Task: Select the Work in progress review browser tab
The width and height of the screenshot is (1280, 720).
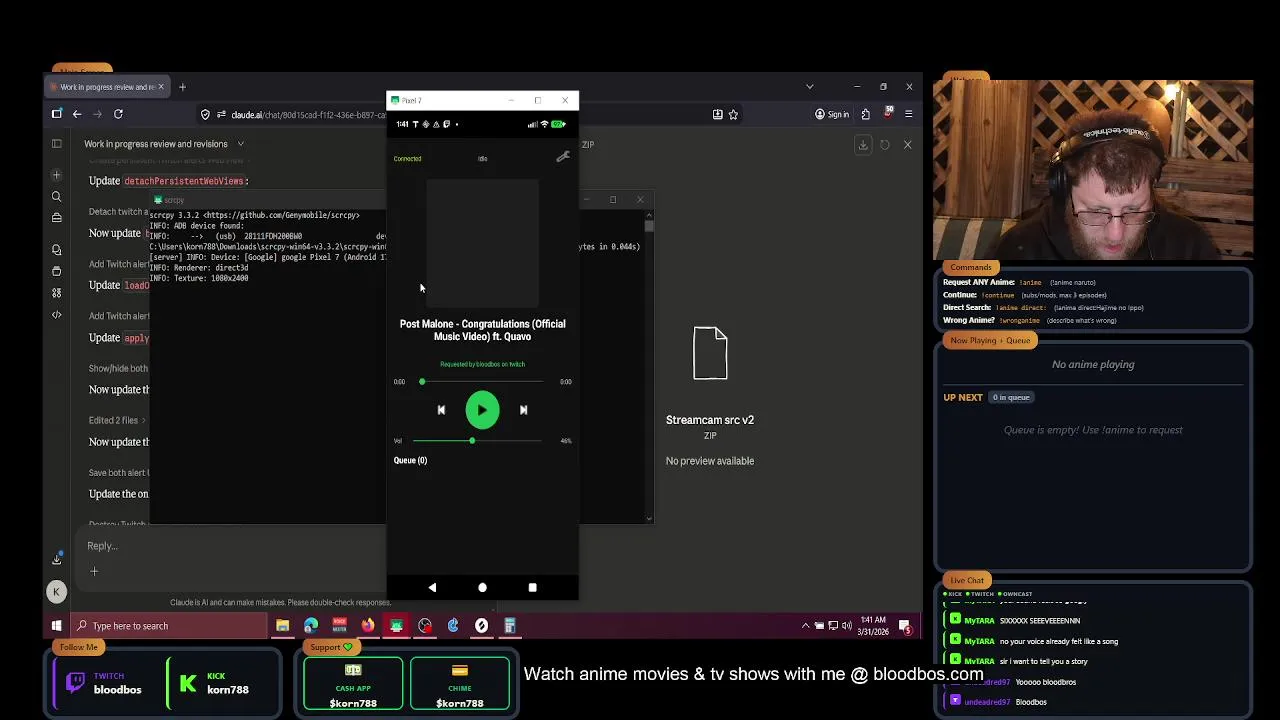Action: pyautogui.click(x=107, y=87)
